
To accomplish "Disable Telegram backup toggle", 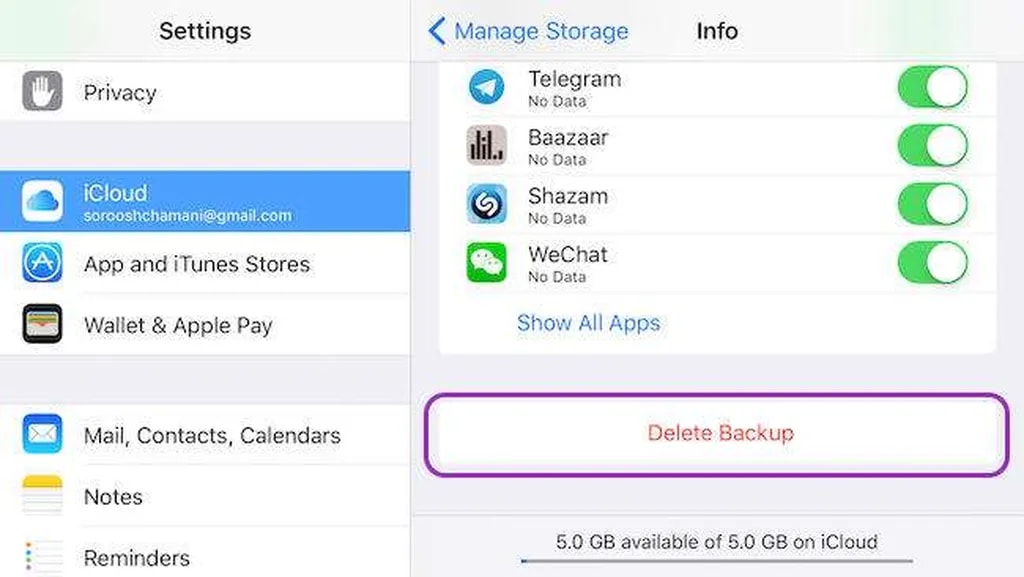I will pyautogui.click(x=932, y=88).
